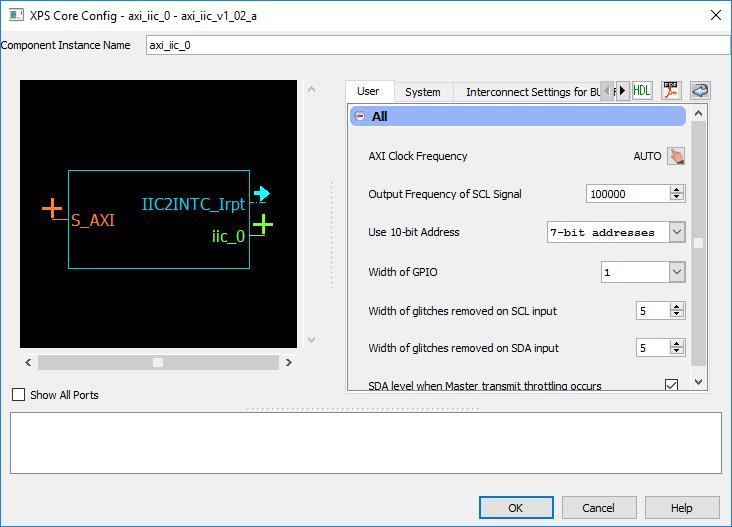Click the parameters list scroll up arrow
Image resolution: width=732 pixels, height=527 pixels.
pos(698,113)
